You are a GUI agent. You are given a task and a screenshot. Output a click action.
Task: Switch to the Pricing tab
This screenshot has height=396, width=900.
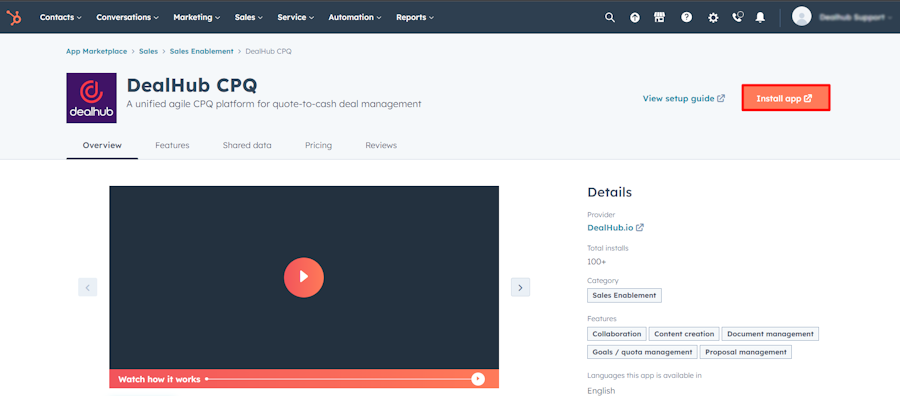(x=319, y=146)
